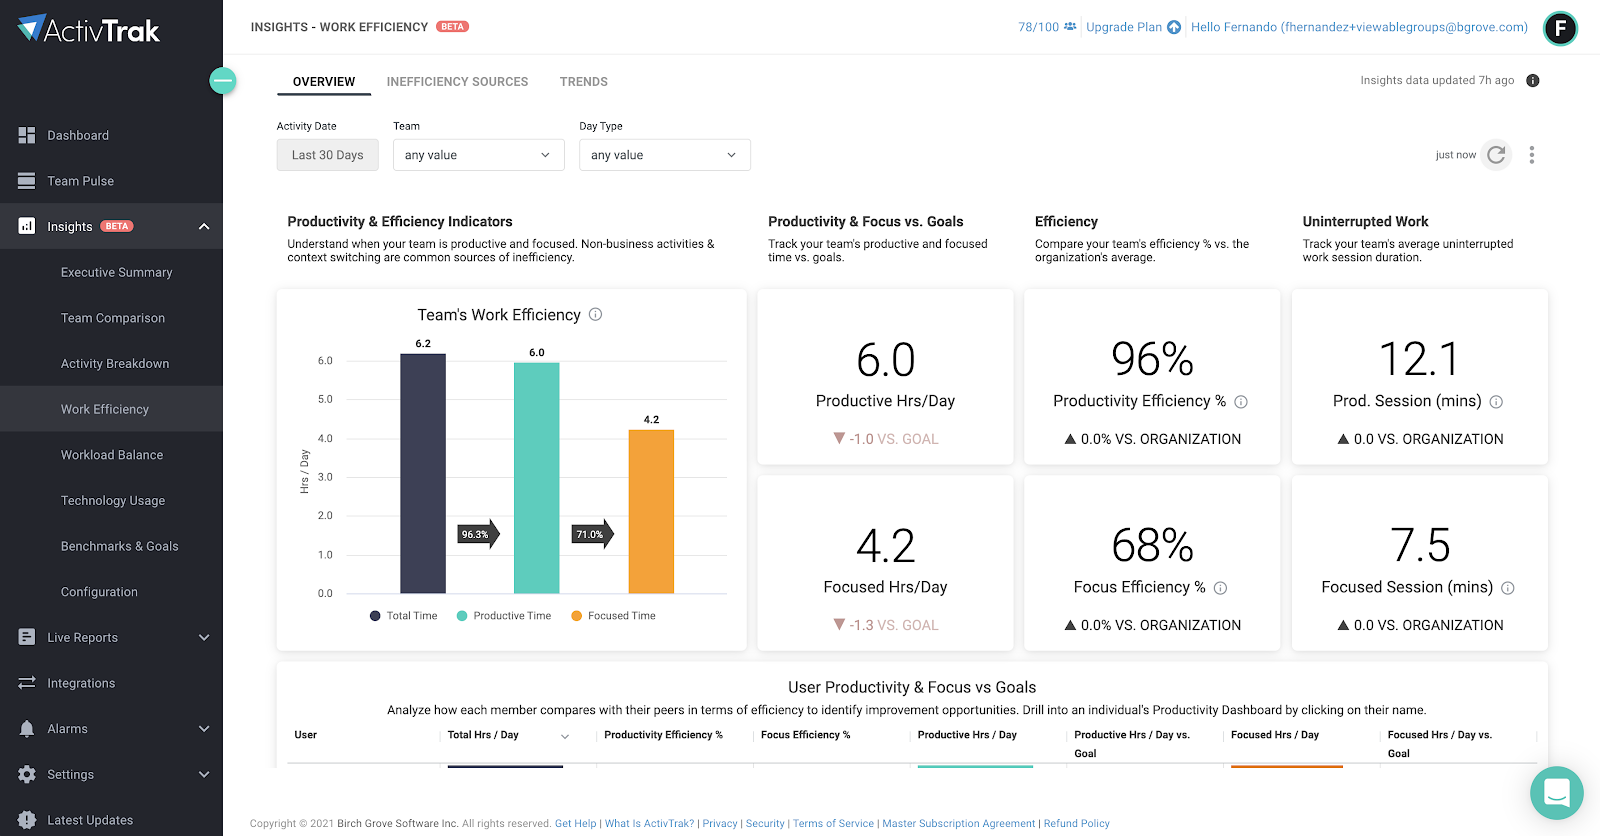1600x836 pixels.
Task: Open the Refund Policy link
Action: 1077,824
